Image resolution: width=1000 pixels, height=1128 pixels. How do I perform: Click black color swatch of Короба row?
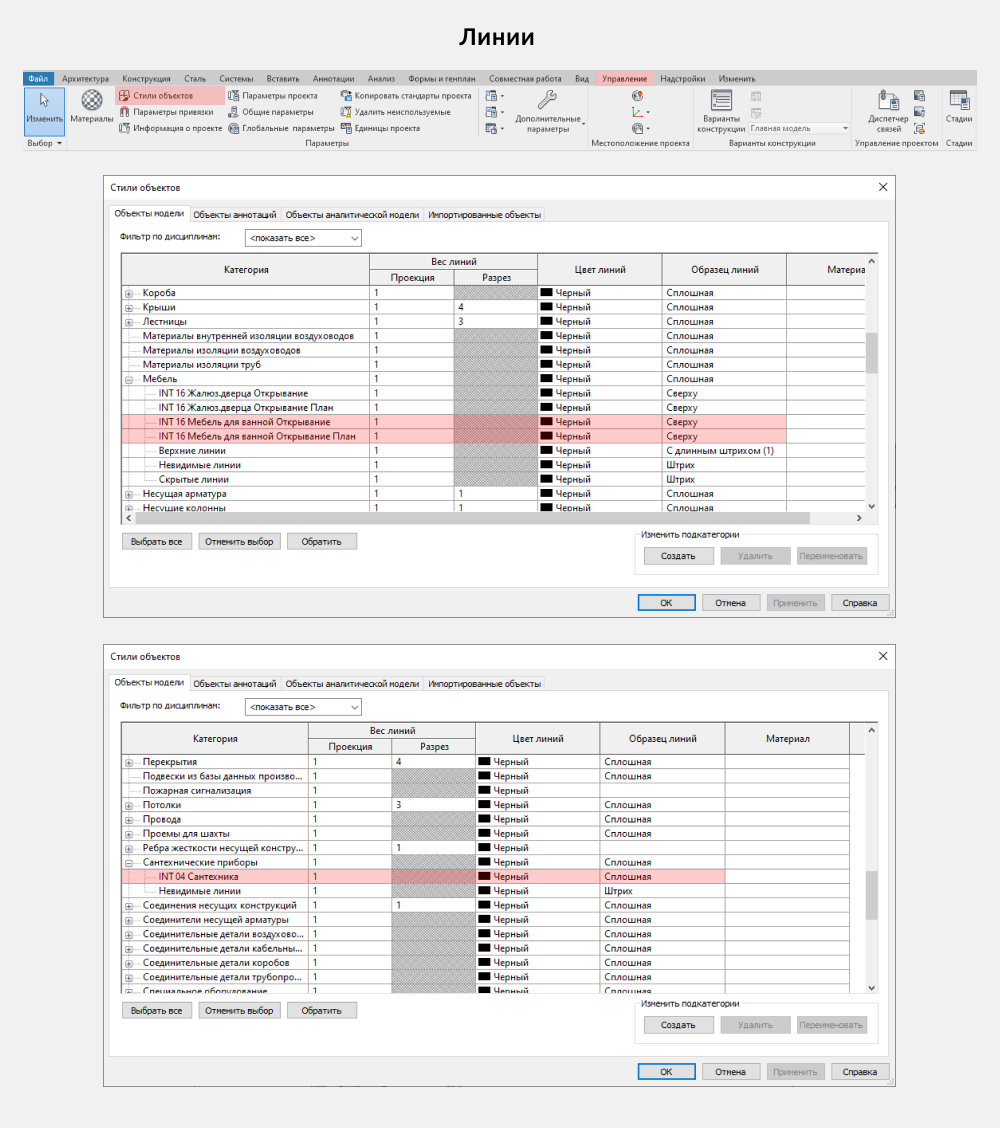point(547,293)
